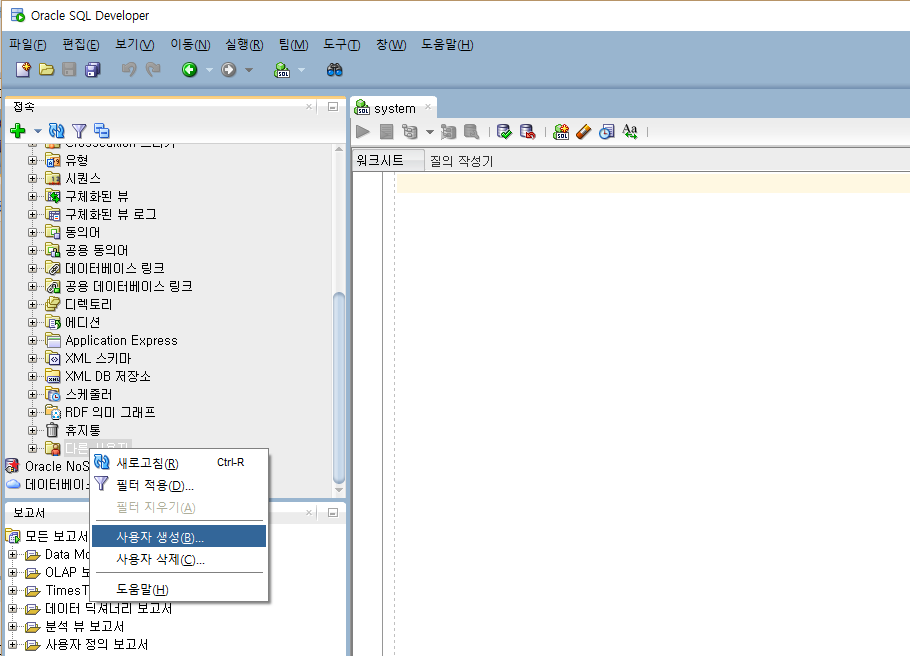The width and height of the screenshot is (910, 656).
Task: Click the green Back navigation arrow
Action: (190, 70)
